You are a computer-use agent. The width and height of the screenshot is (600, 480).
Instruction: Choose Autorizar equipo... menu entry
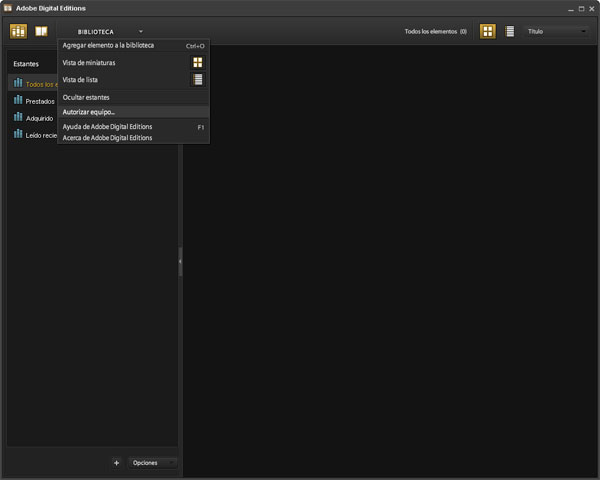[133, 112]
